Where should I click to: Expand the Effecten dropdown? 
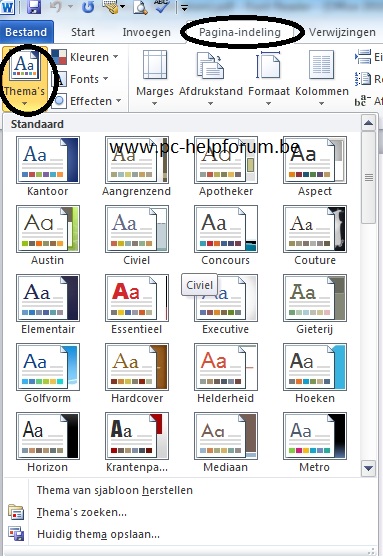pyautogui.click(x=86, y=101)
